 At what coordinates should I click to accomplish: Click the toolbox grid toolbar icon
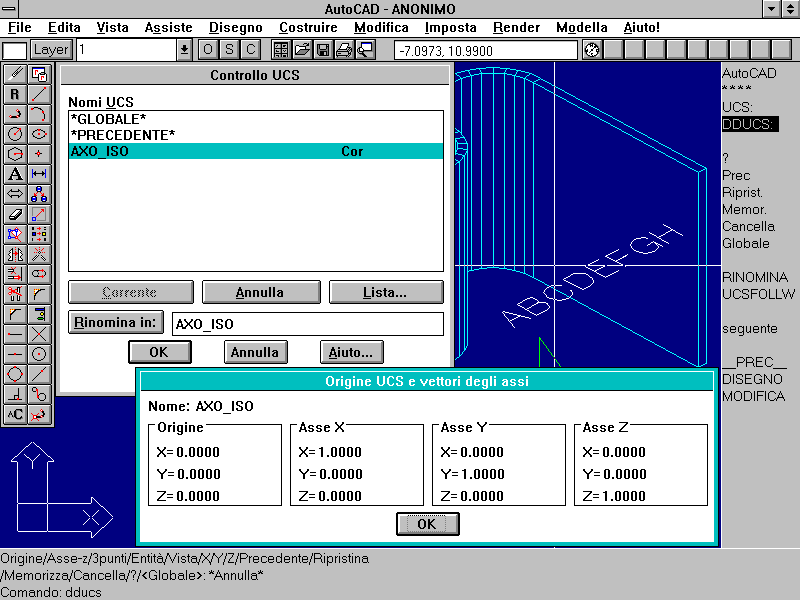pos(281,50)
